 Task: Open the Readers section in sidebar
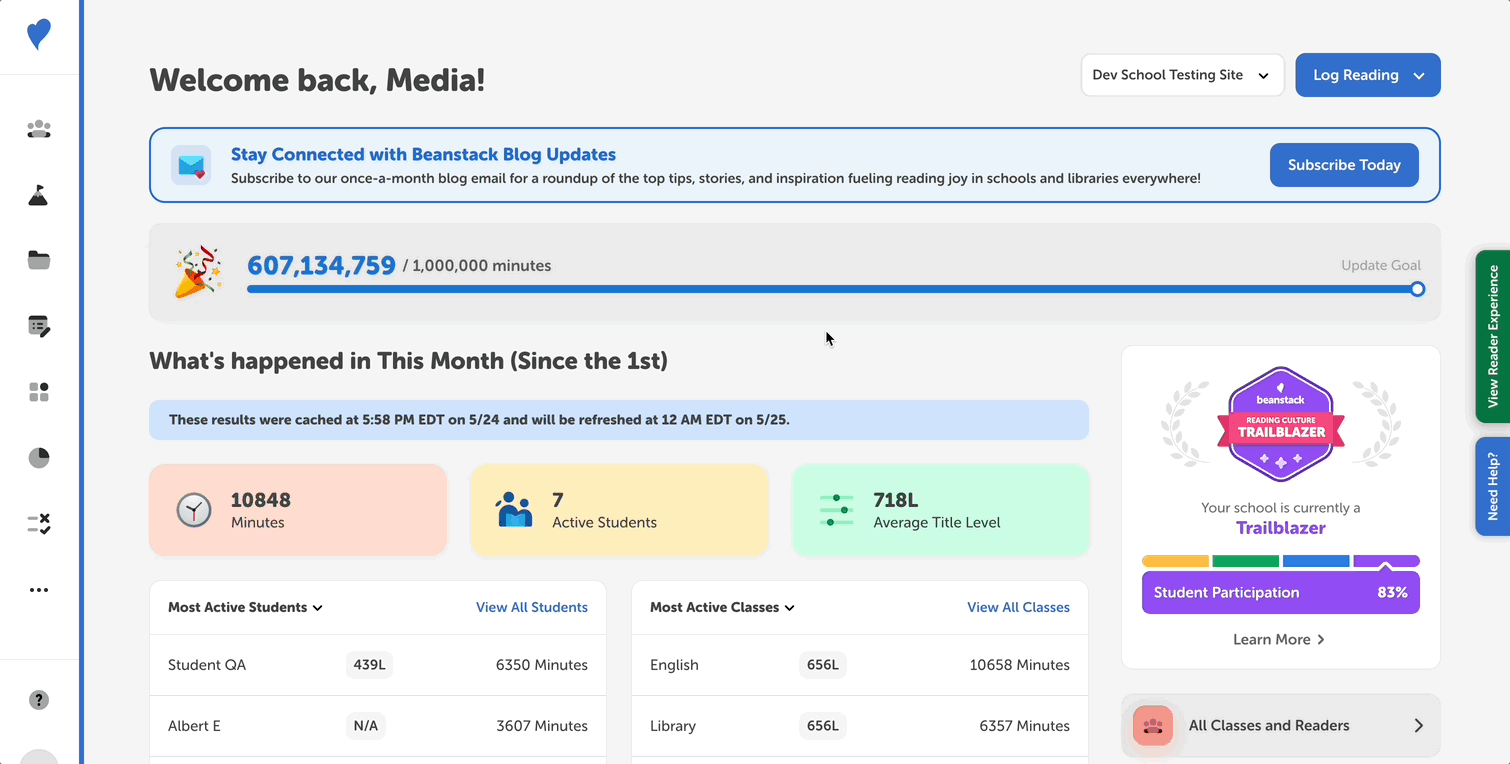point(38,129)
